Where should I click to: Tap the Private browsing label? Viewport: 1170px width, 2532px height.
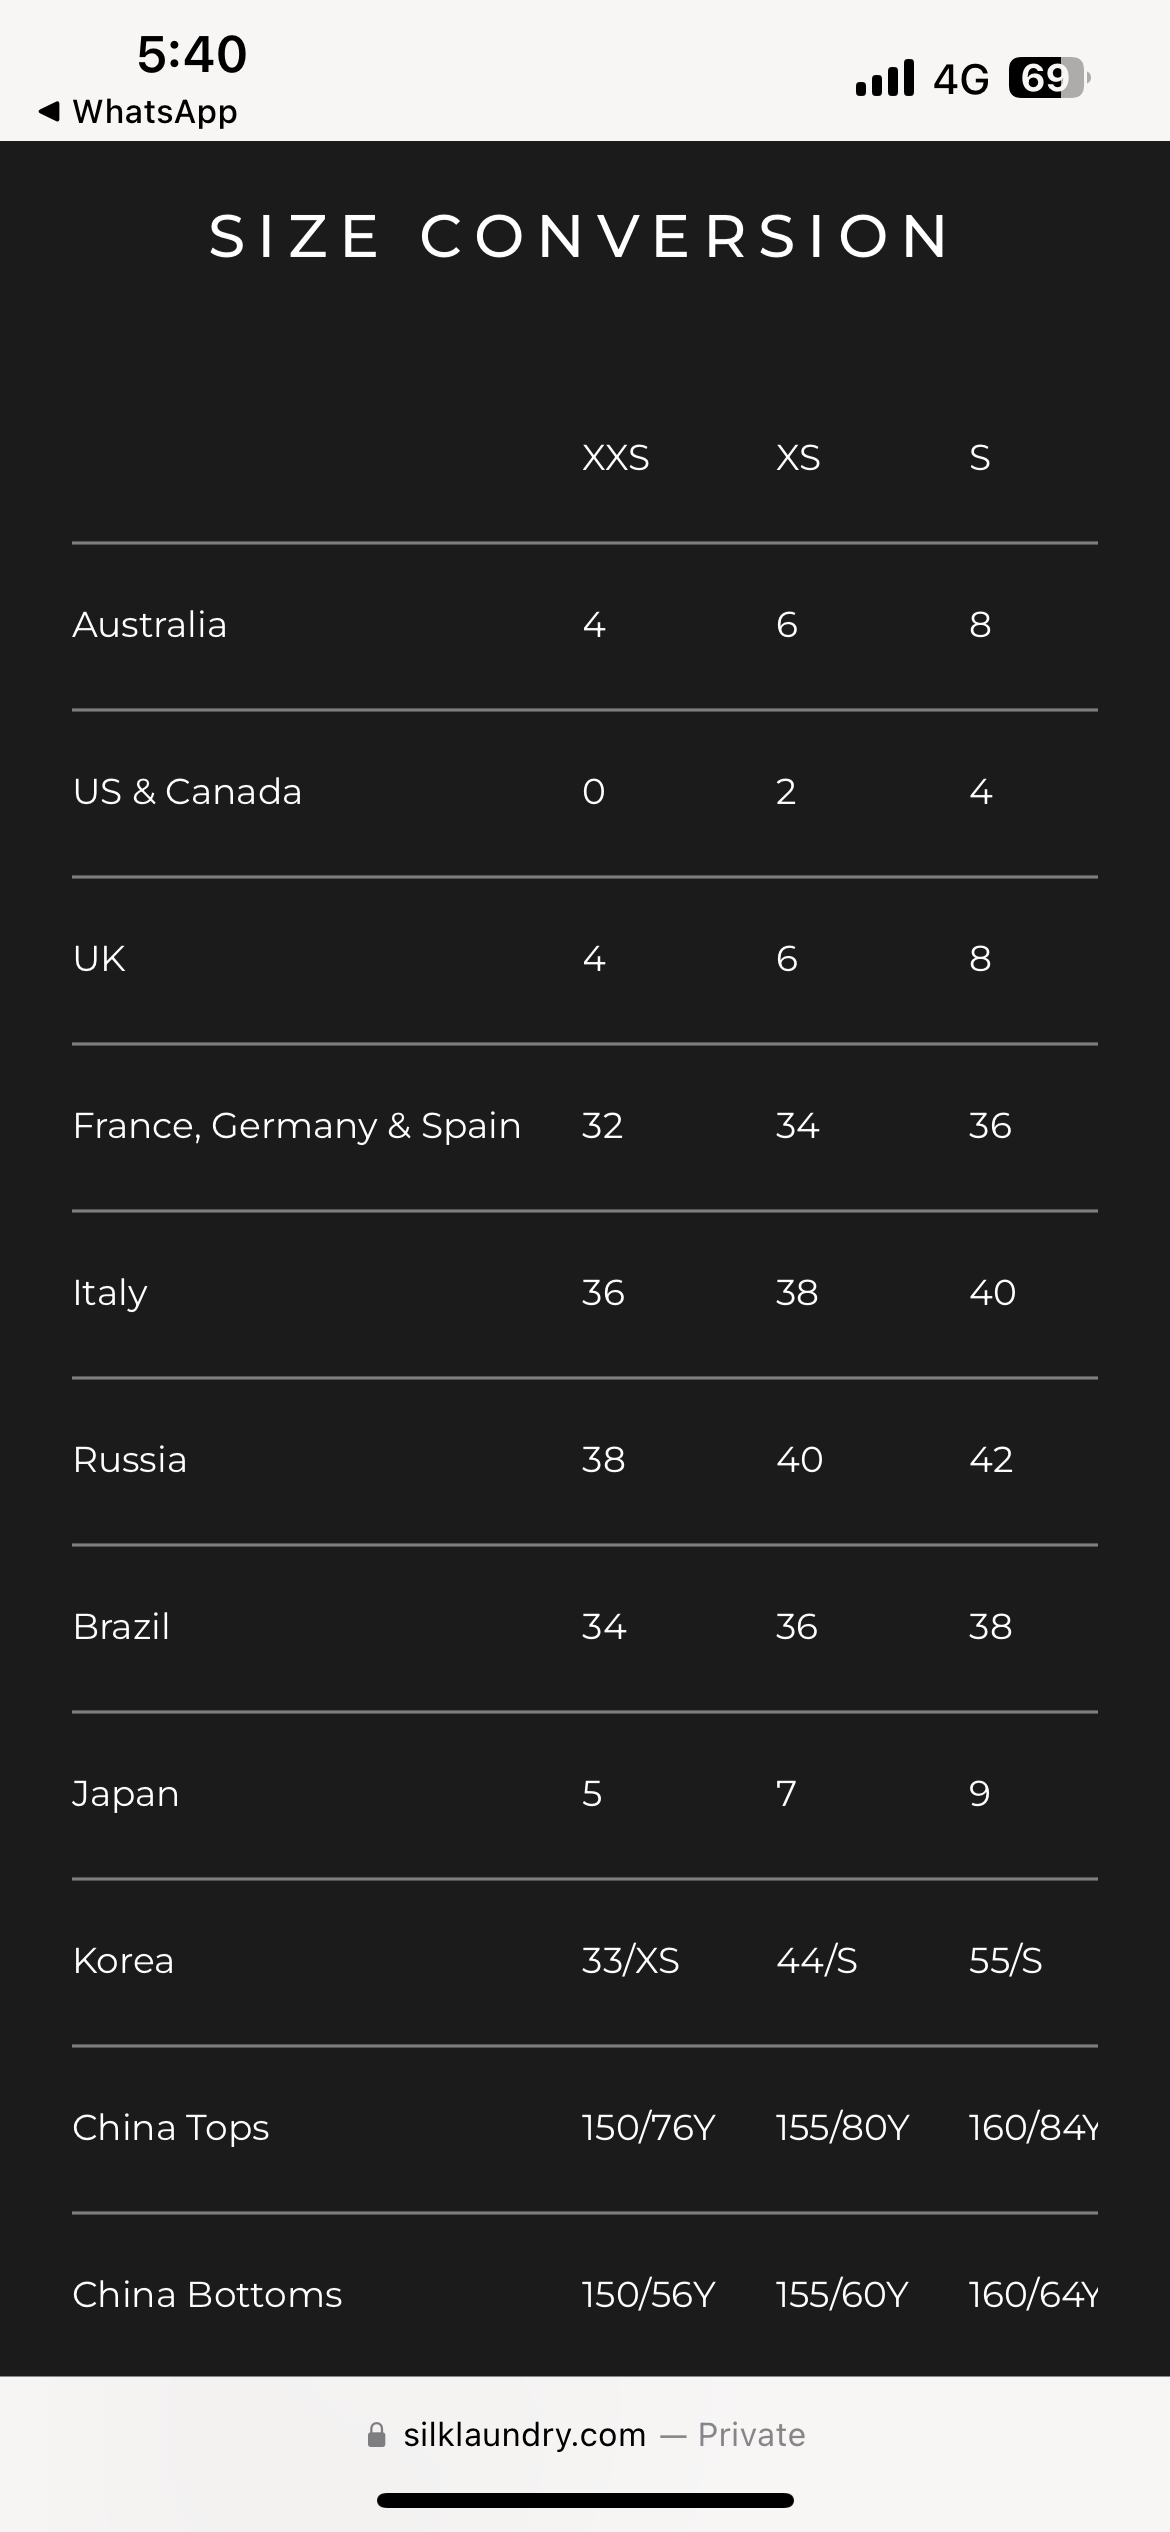(x=751, y=2434)
